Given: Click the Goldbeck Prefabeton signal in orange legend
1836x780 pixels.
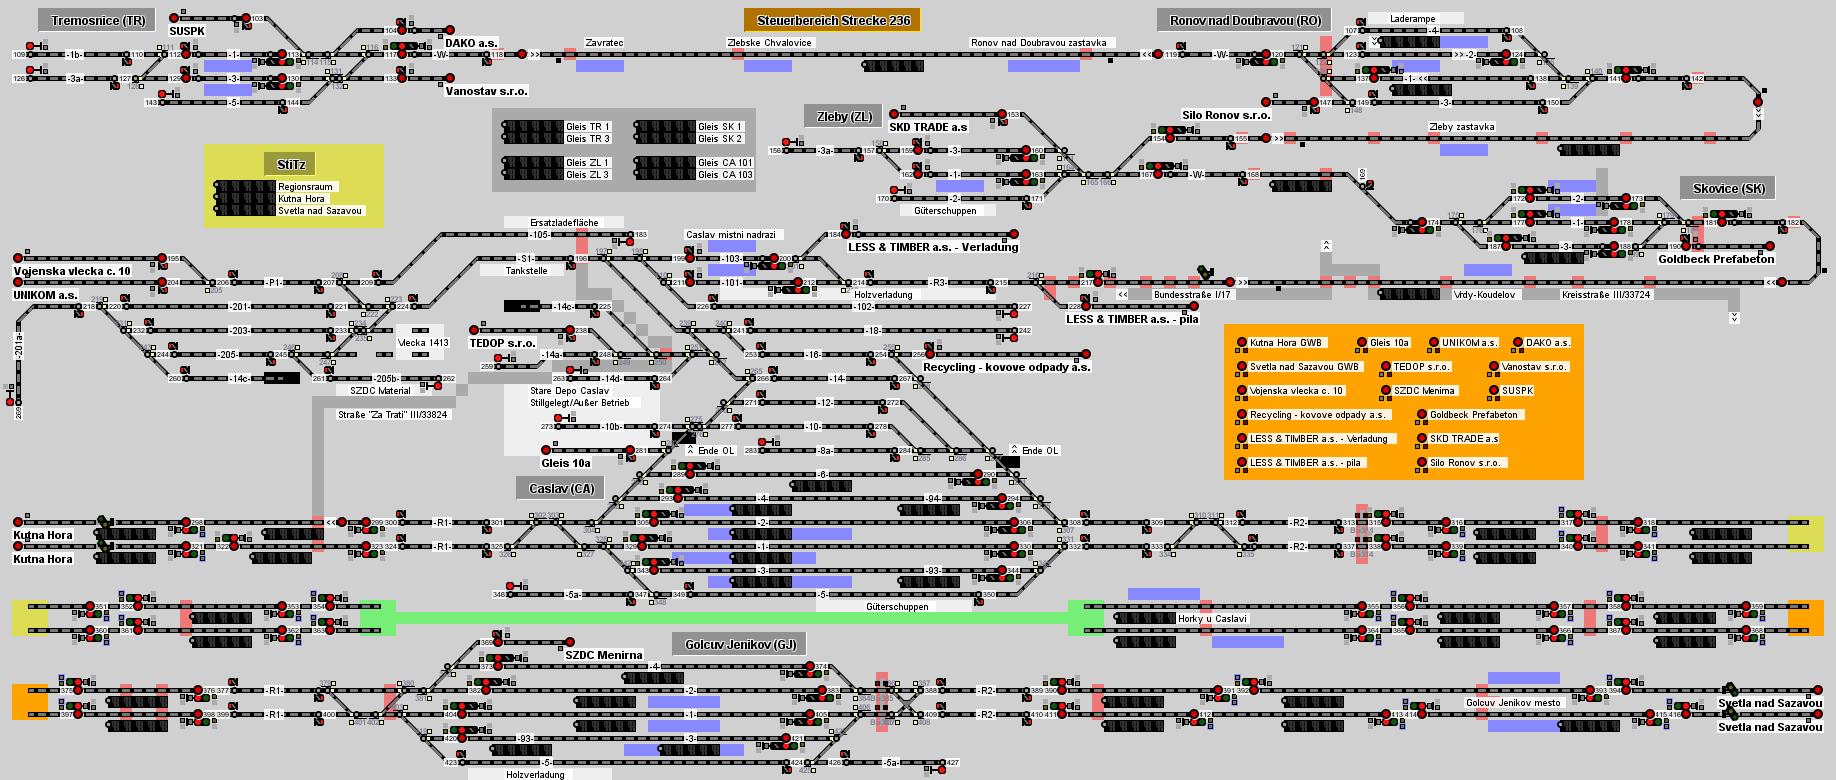Looking at the screenshot, I should (1422, 415).
